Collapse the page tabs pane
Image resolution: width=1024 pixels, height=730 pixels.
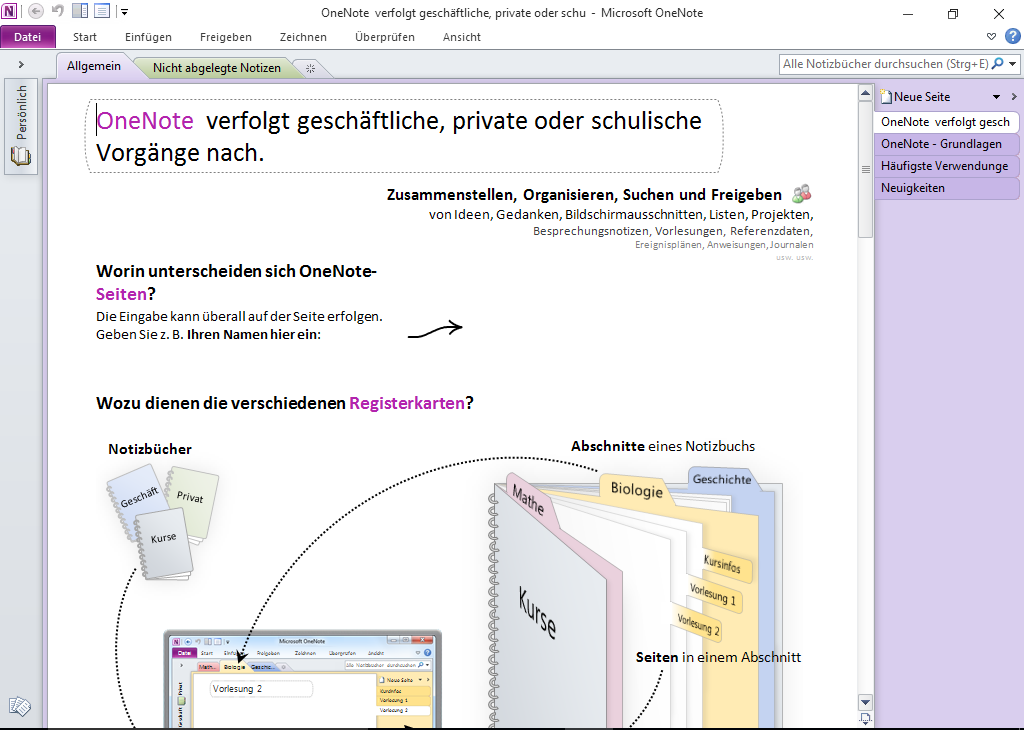tap(1014, 97)
